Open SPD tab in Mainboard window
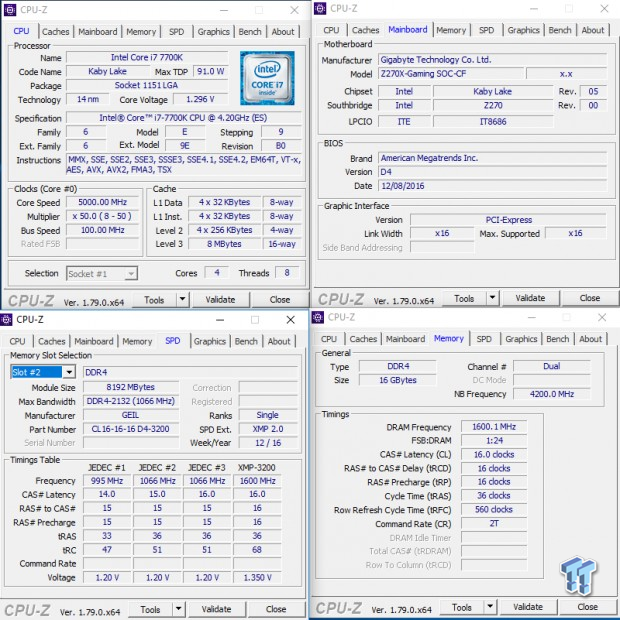 pos(486,30)
